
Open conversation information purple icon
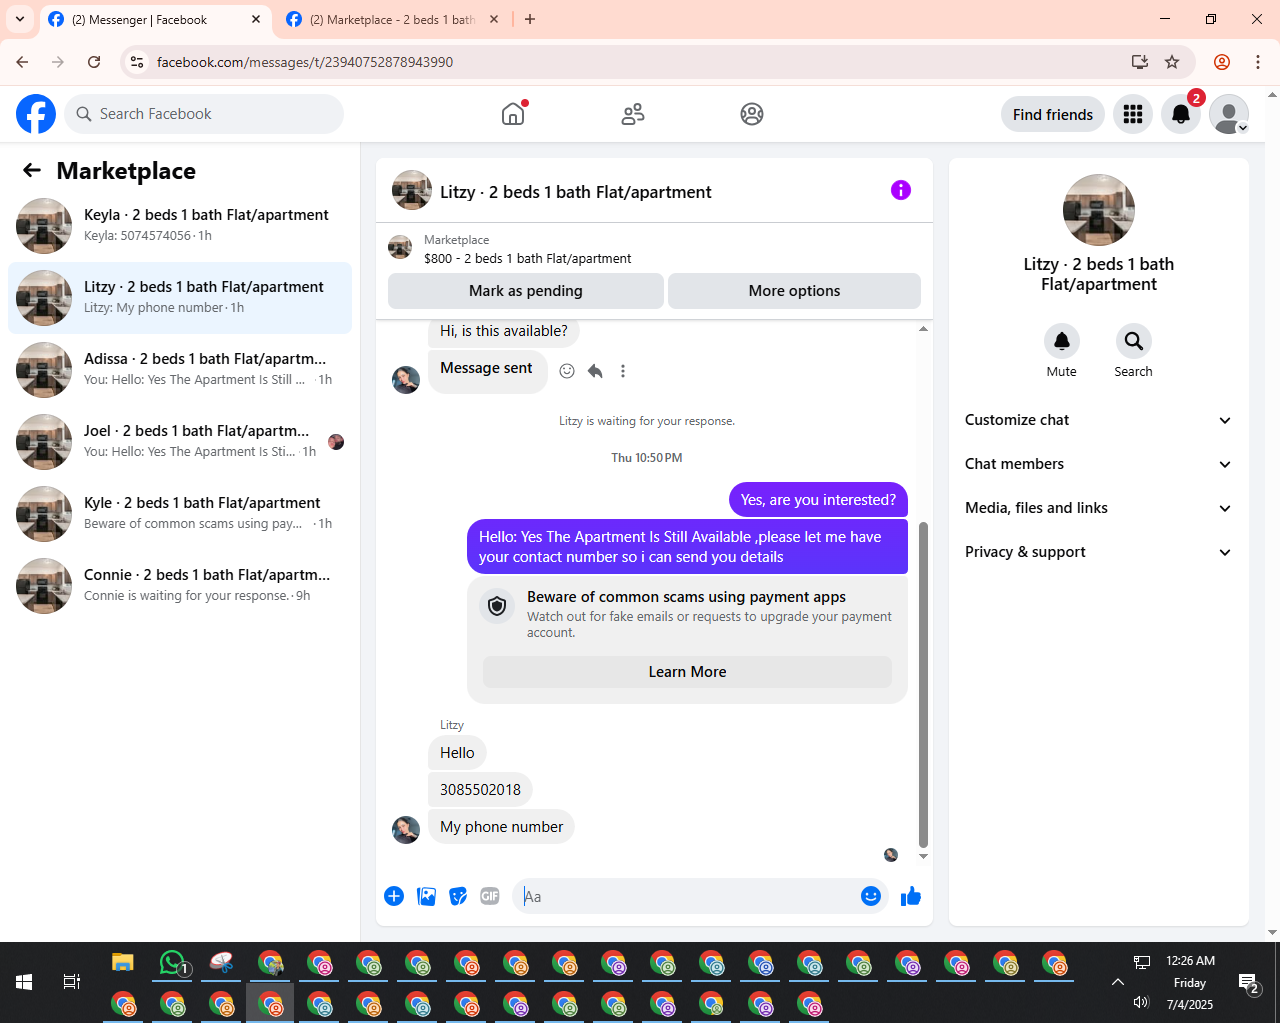click(901, 190)
